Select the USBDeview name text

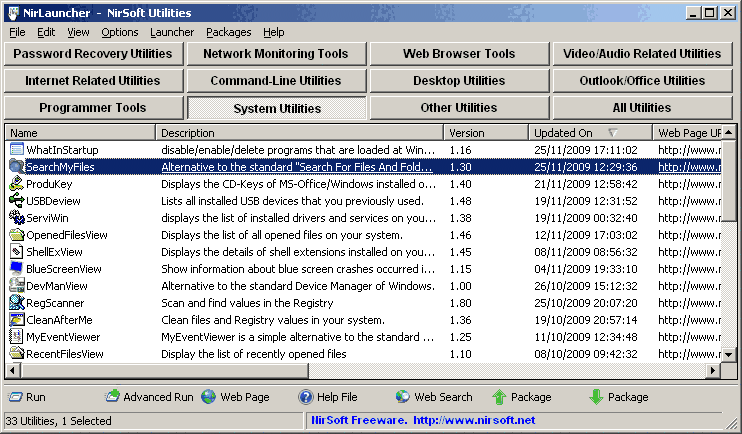pos(53,201)
